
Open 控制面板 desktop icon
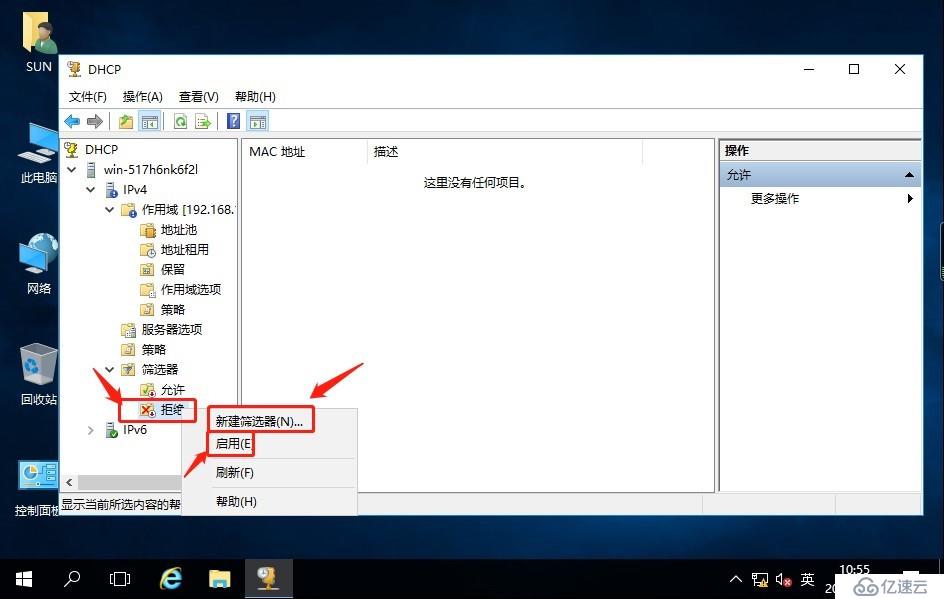pos(39,488)
